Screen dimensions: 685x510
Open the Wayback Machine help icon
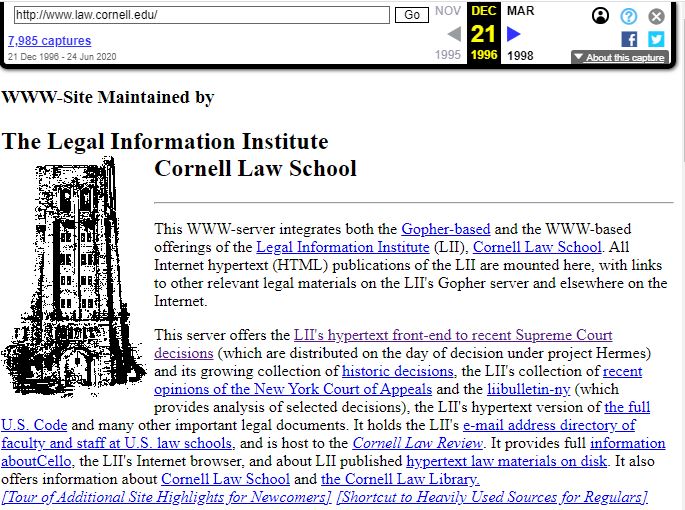pos(629,17)
